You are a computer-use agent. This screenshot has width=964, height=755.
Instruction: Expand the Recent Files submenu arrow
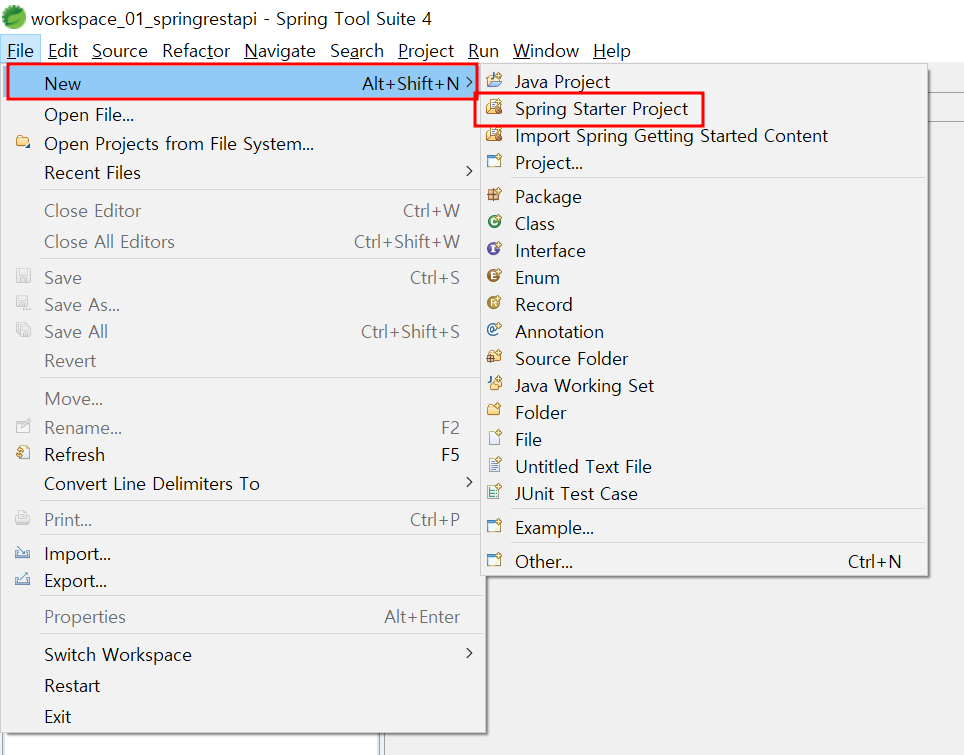point(469,172)
